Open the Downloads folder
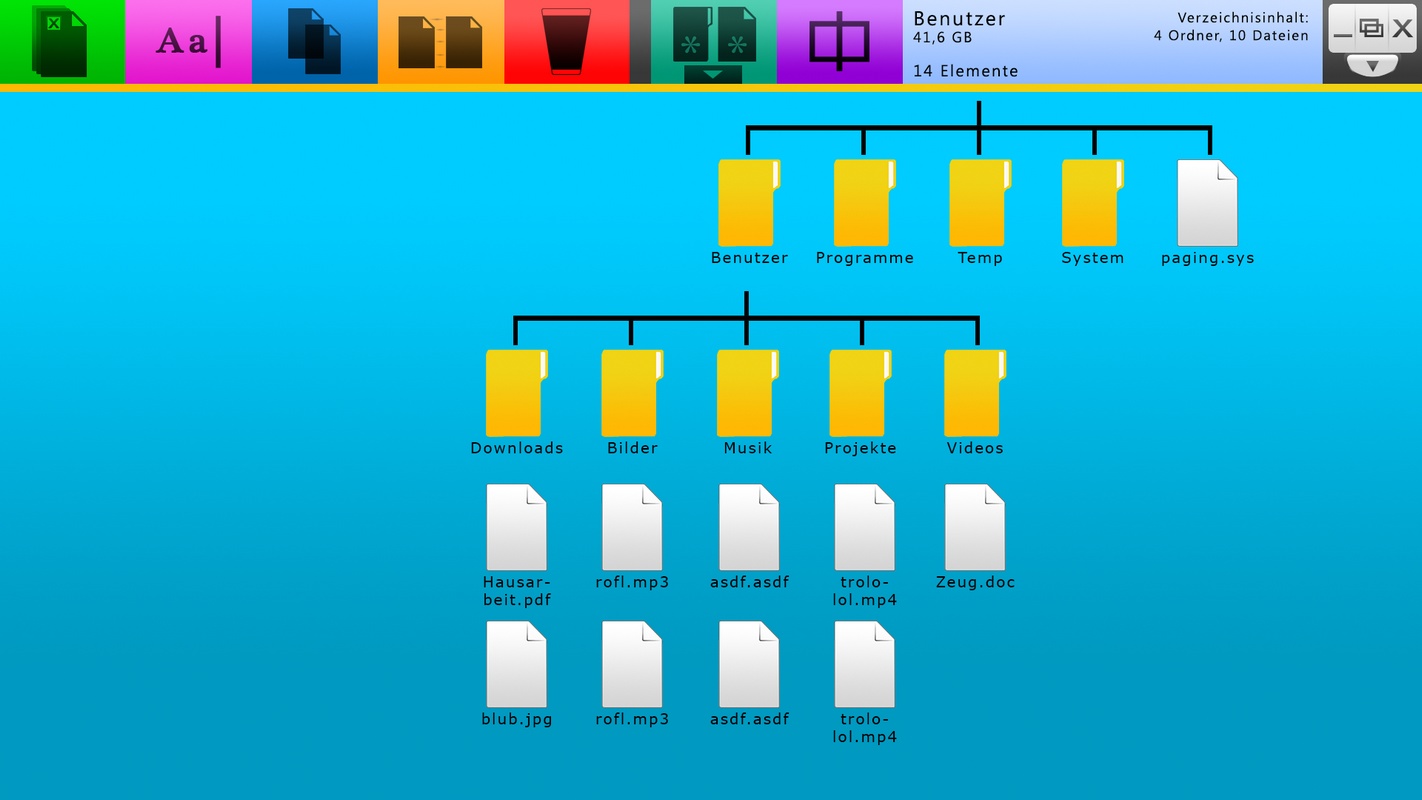The width and height of the screenshot is (1422, 800). (516, 393)
